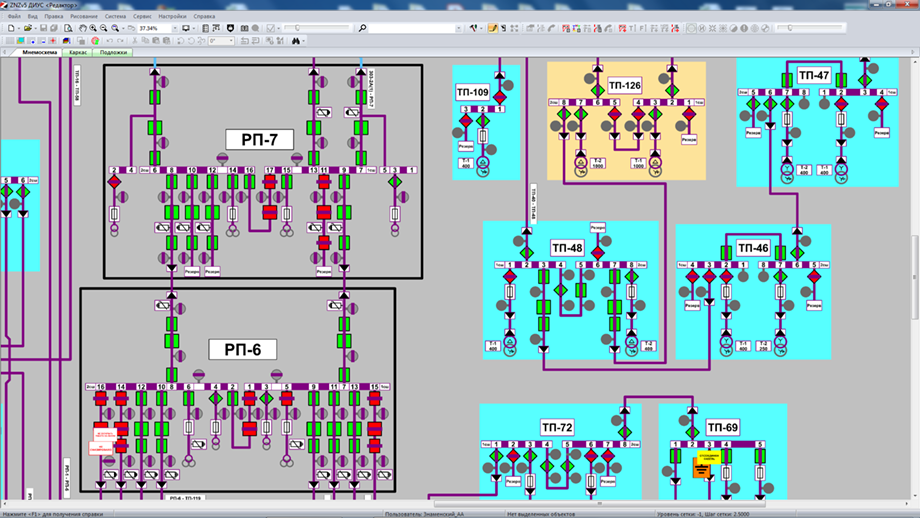This screenshot has width=920, height=518.
Task: Open the Сервис menu
Action: click(x=143, y=17)
